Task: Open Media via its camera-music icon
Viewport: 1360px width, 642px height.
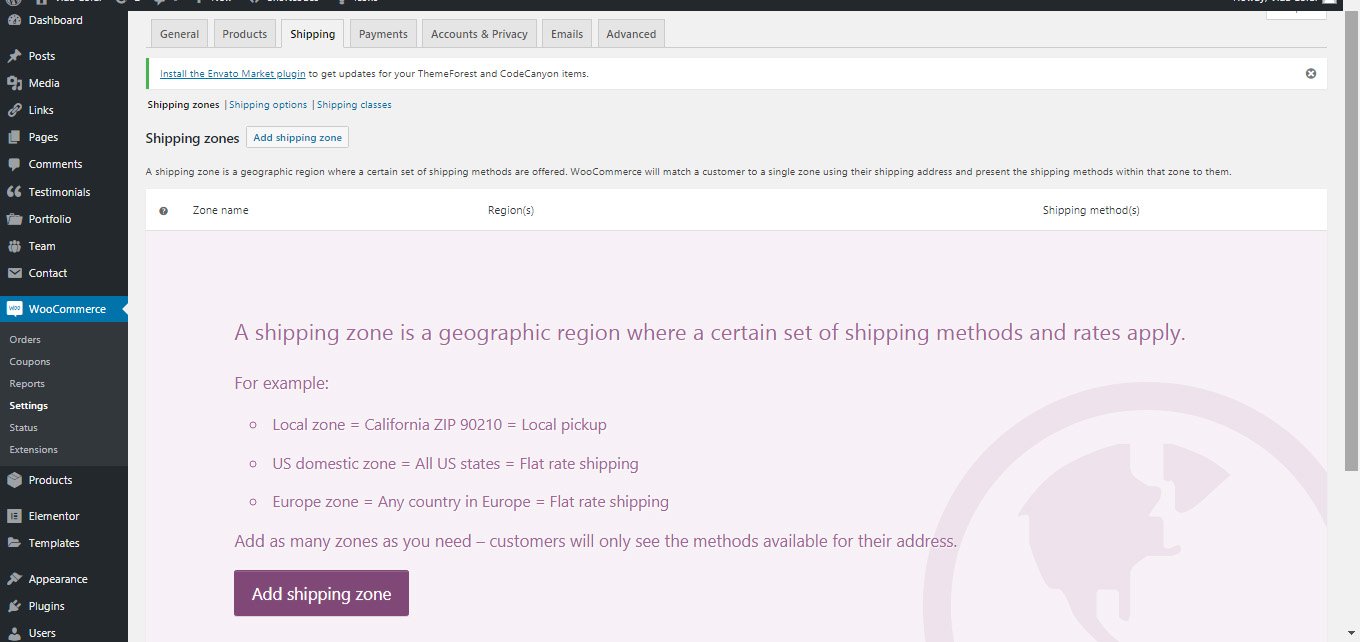Action: [x=14, y=83]
